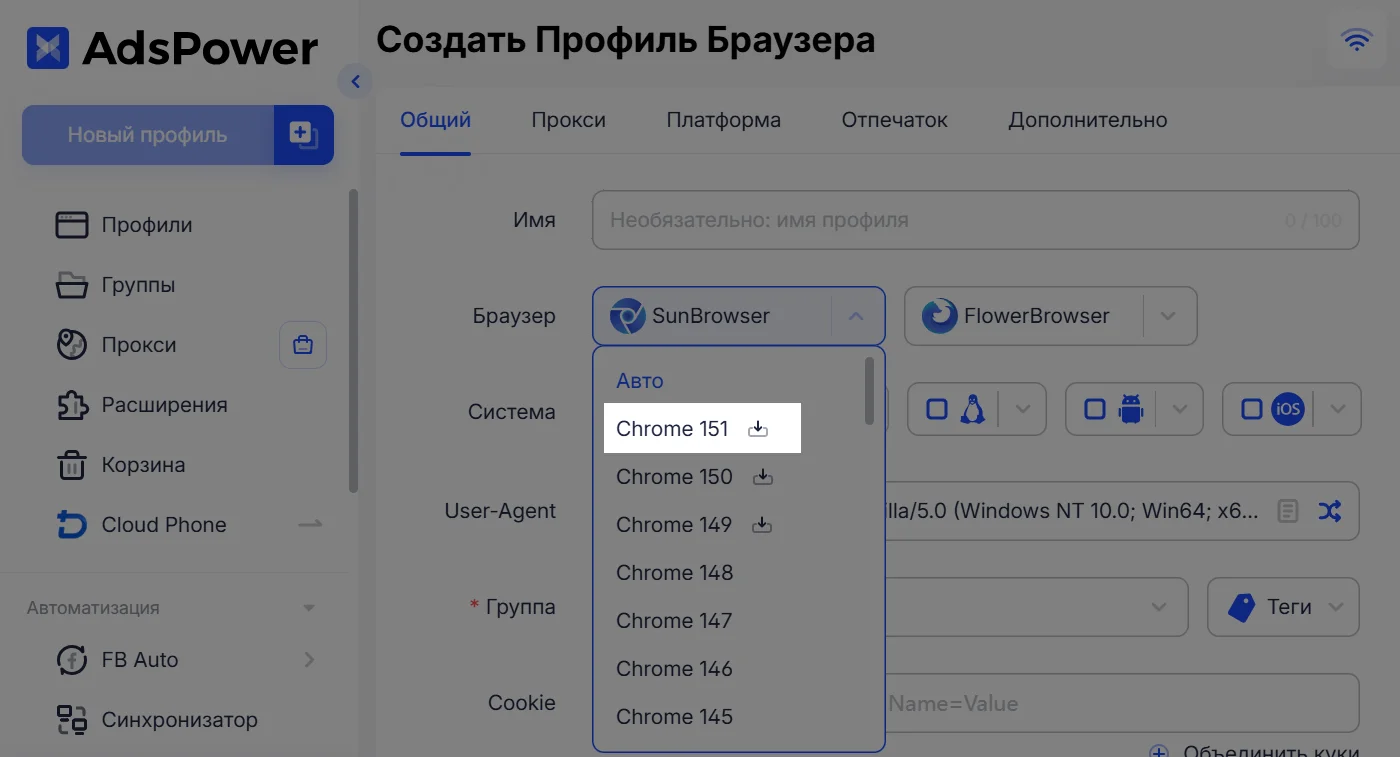
Task: Focus the Cookie input field
Action: click(x=1122, y=703)
